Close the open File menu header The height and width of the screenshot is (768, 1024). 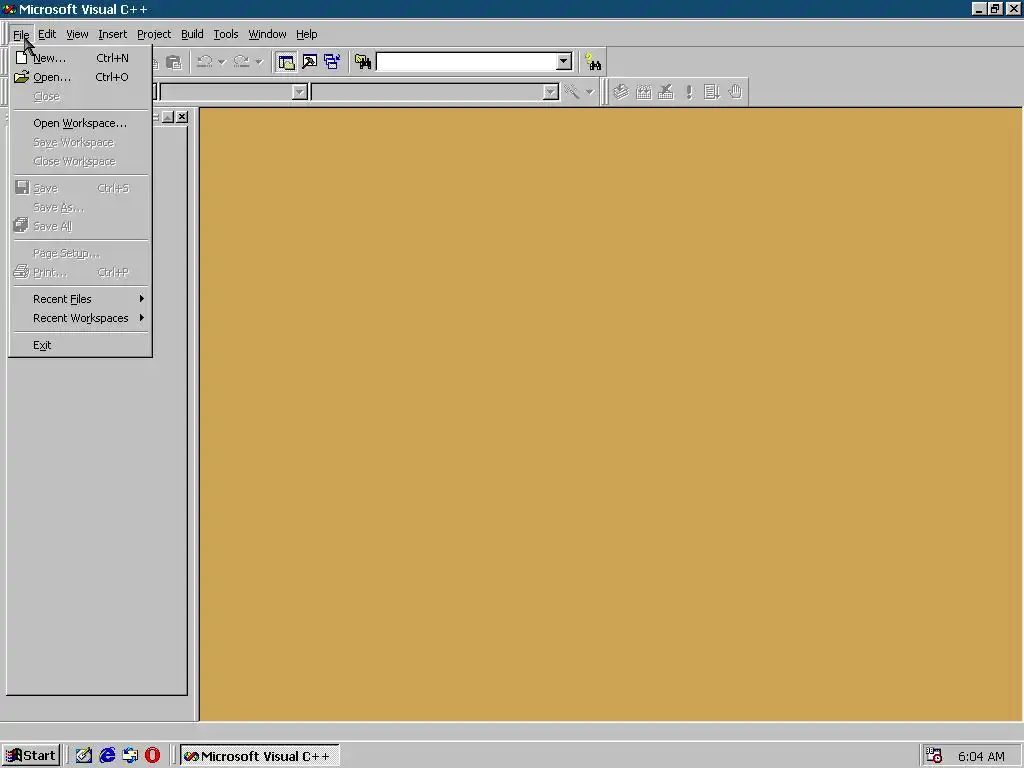click(21, 34)
